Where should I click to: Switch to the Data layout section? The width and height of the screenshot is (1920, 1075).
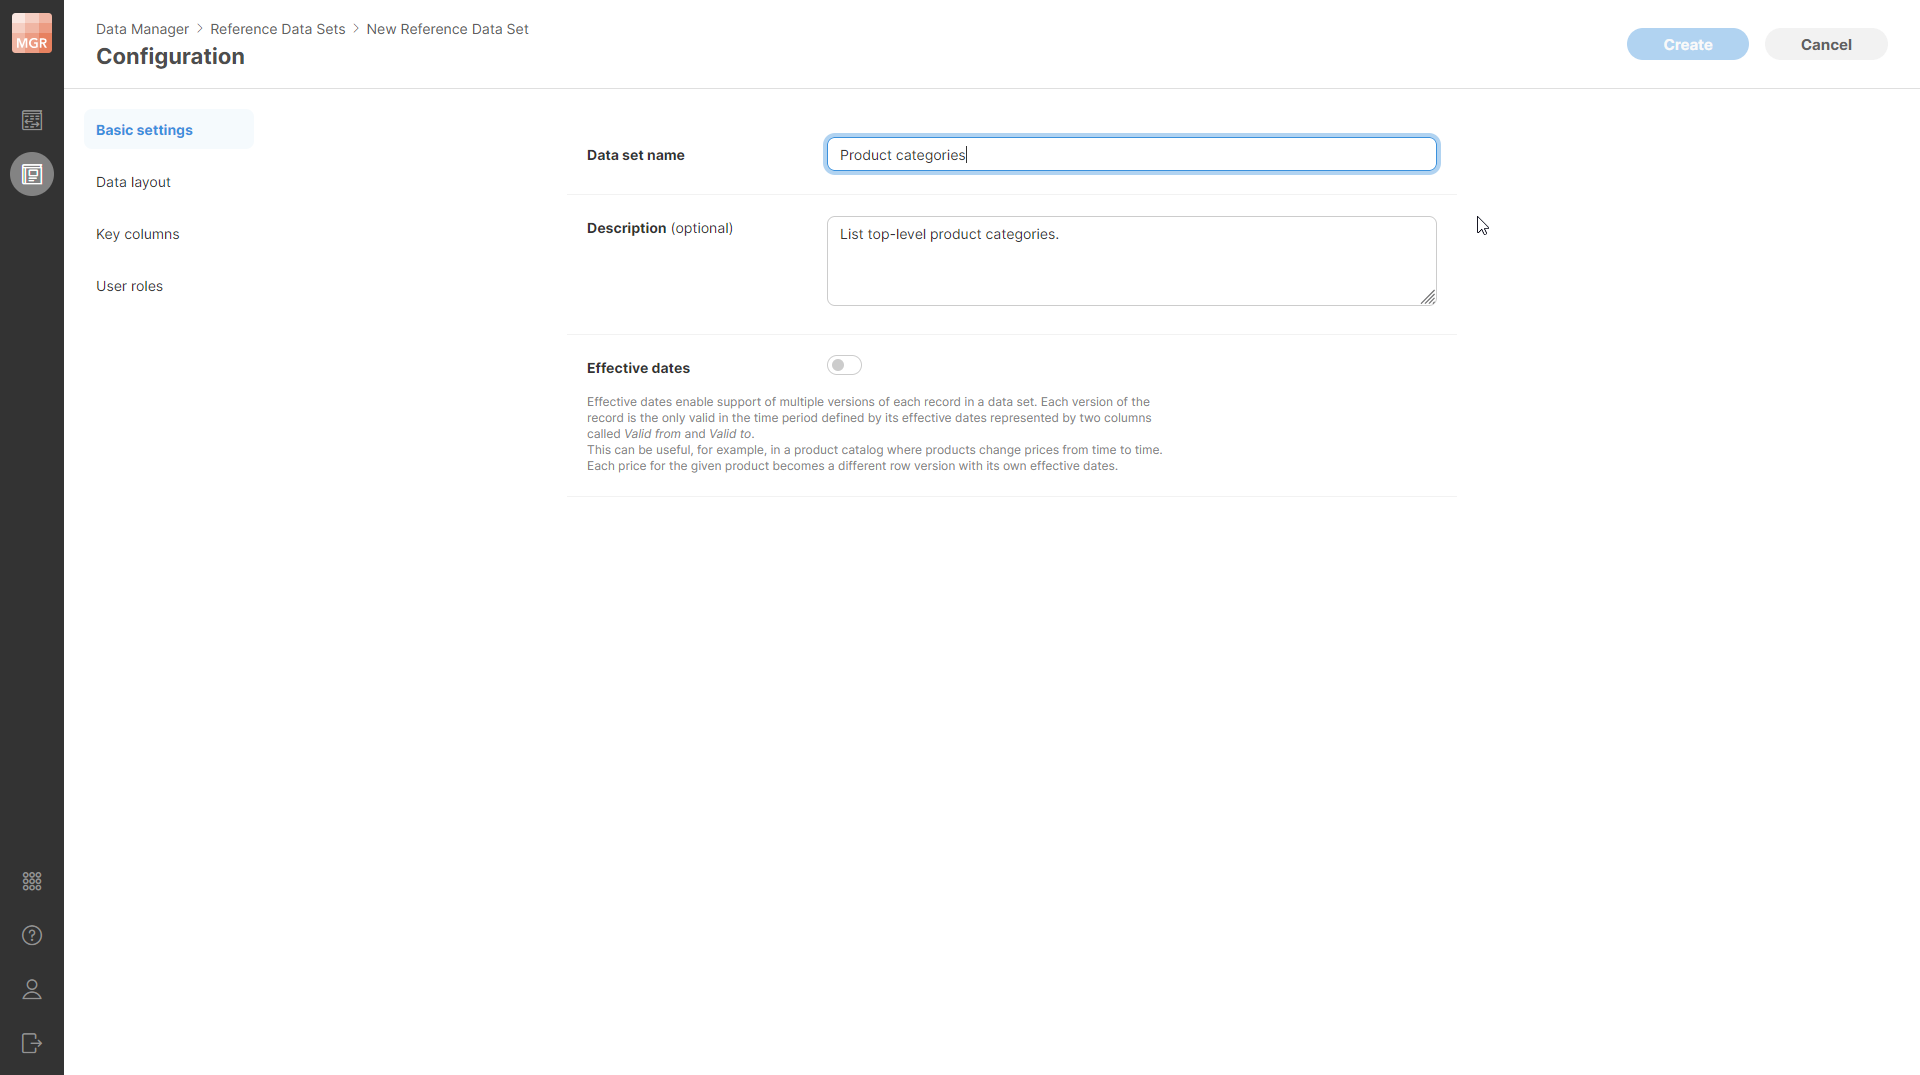tap(133, 181)
